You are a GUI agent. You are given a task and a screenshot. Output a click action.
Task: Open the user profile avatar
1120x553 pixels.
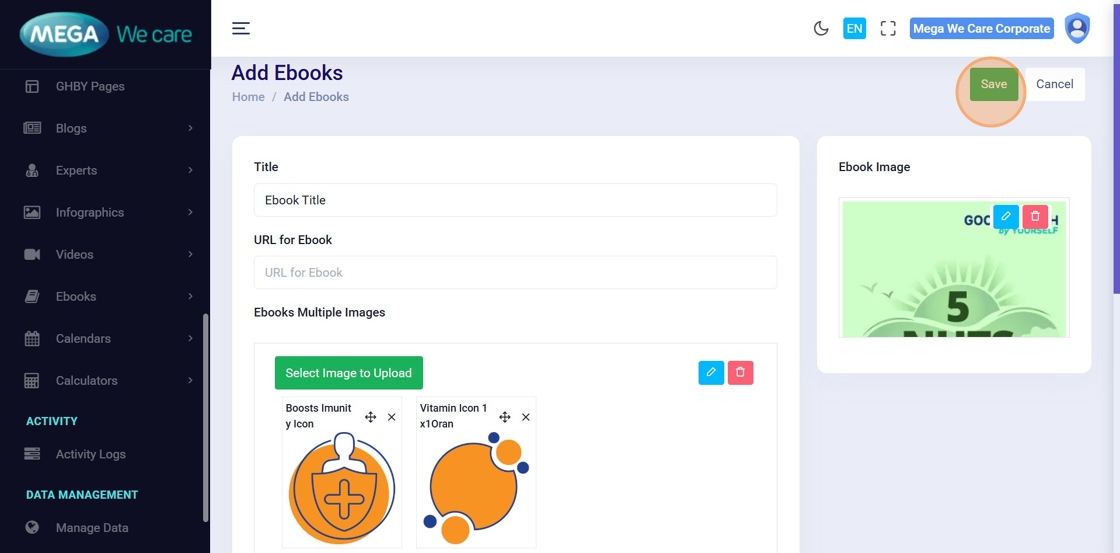pos(1077,28)
